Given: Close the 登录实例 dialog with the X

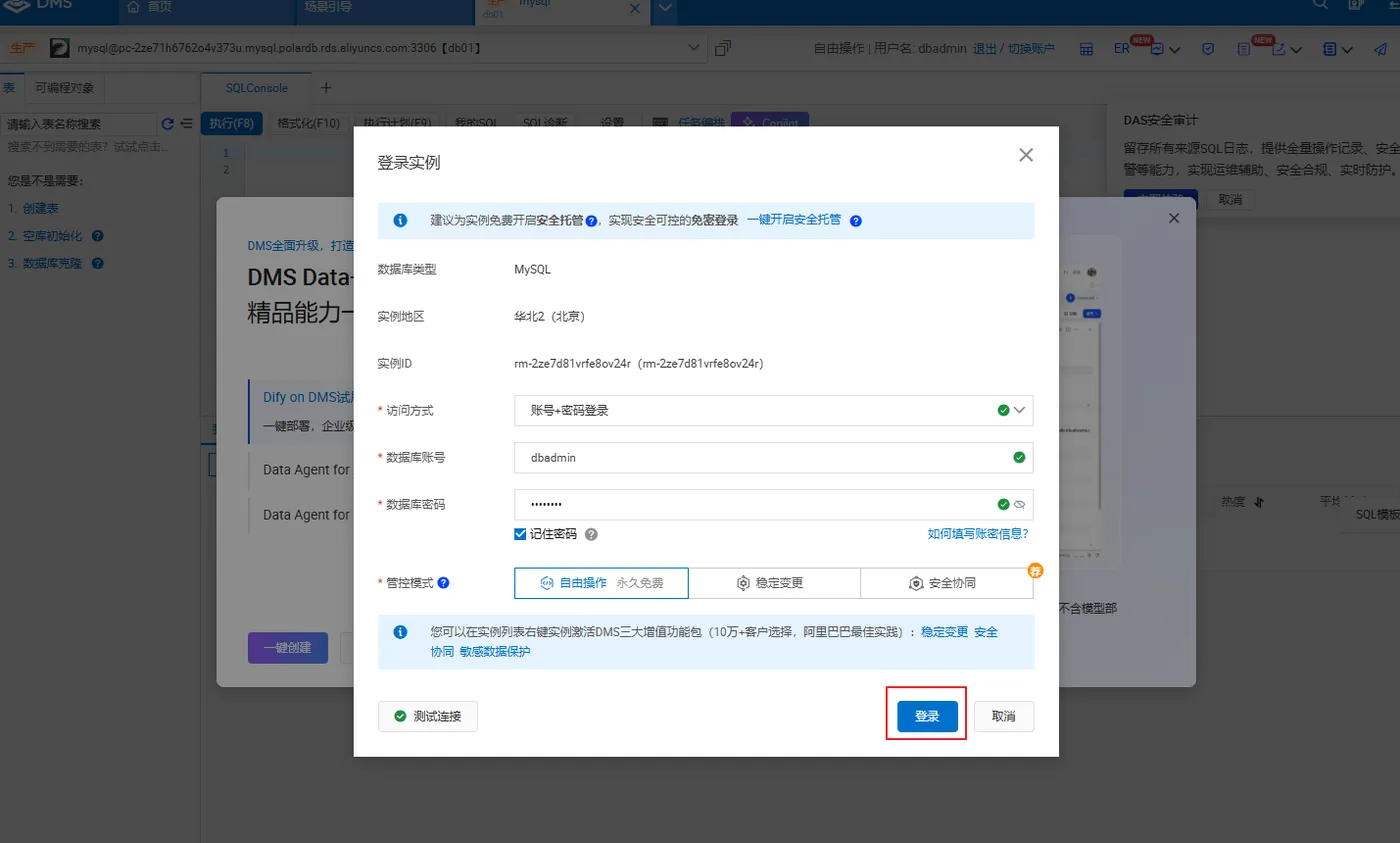Looking at the screenshot, I should (1025, 155).
